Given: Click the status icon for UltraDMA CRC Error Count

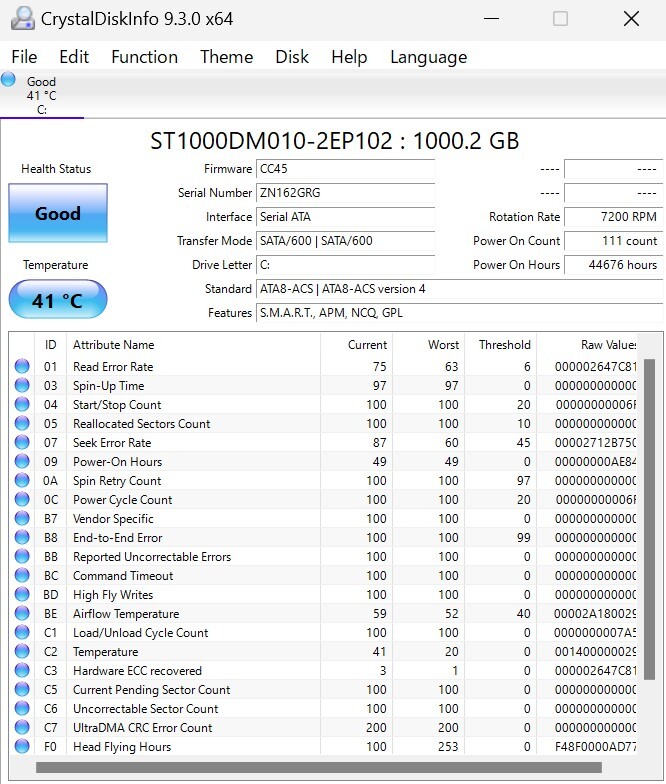Looking at the screenshot, I should click(22, 727).
